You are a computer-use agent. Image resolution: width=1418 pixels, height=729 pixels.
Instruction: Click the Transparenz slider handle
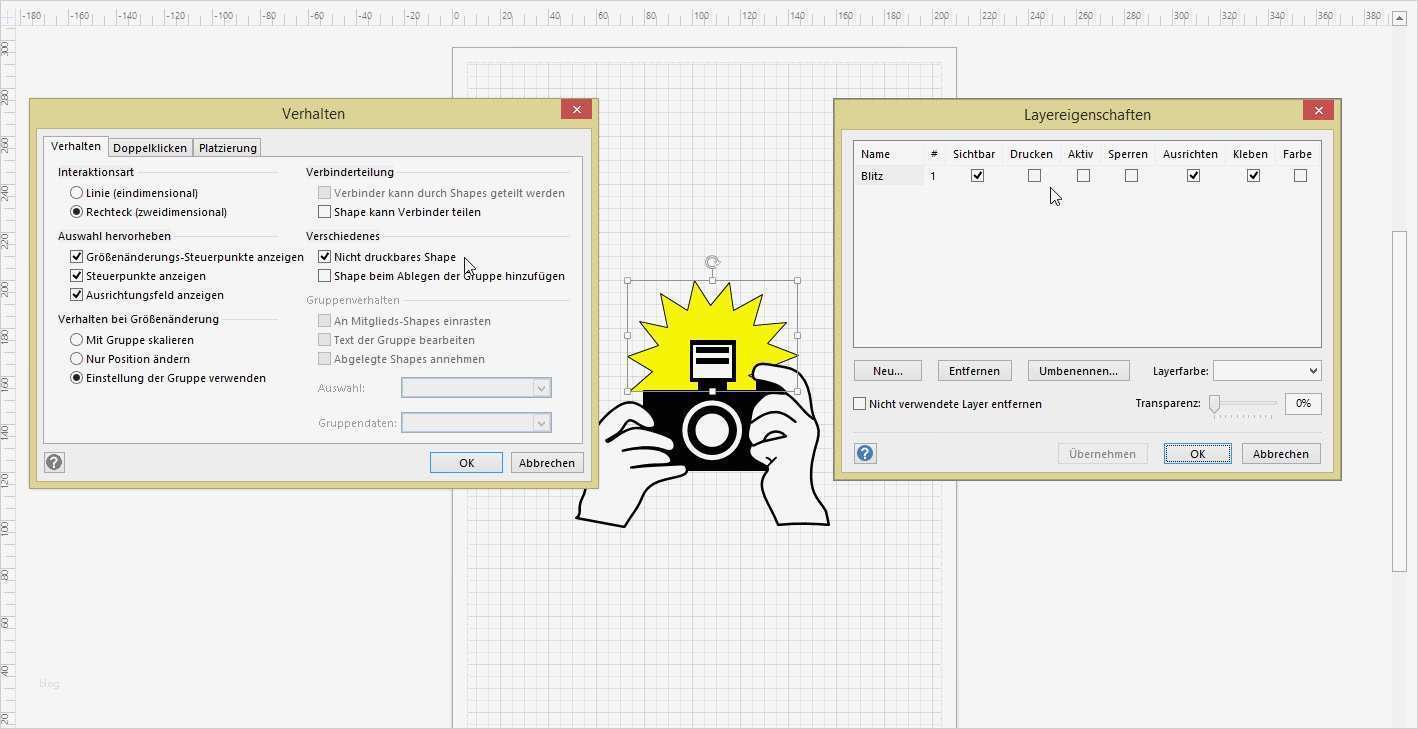1214,403
